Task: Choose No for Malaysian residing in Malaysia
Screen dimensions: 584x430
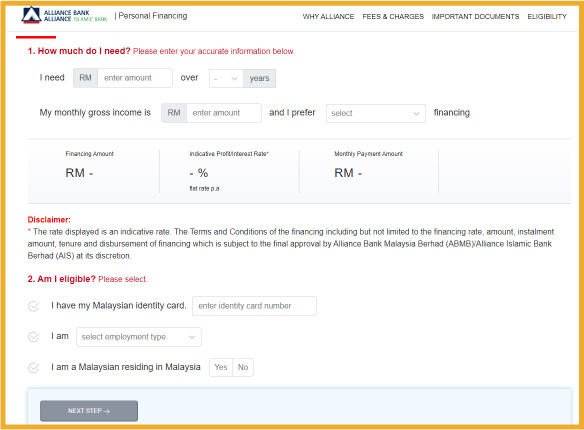Action: click(x=243, y=367)
